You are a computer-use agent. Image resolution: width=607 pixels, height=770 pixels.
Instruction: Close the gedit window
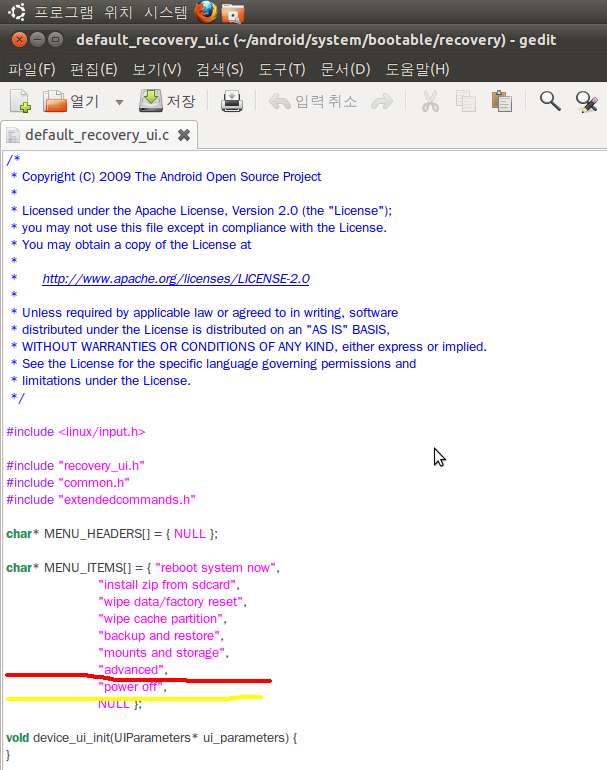pos(19,39)
